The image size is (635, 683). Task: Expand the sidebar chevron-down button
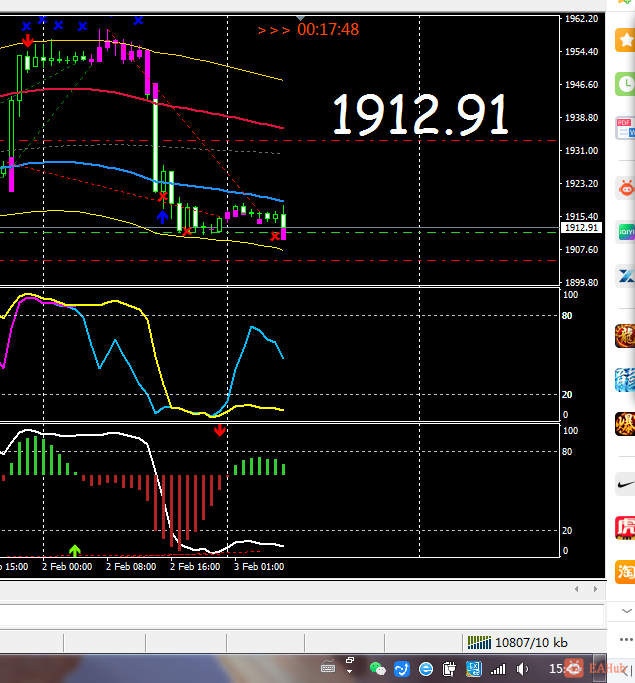[x=627, y=611]
